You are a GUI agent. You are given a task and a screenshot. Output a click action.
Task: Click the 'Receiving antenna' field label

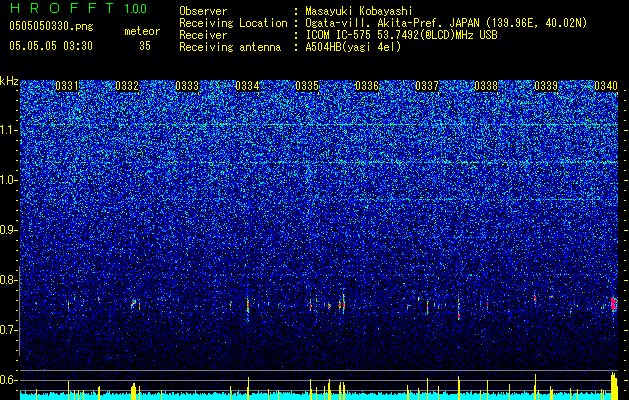(x=230, y=47)
